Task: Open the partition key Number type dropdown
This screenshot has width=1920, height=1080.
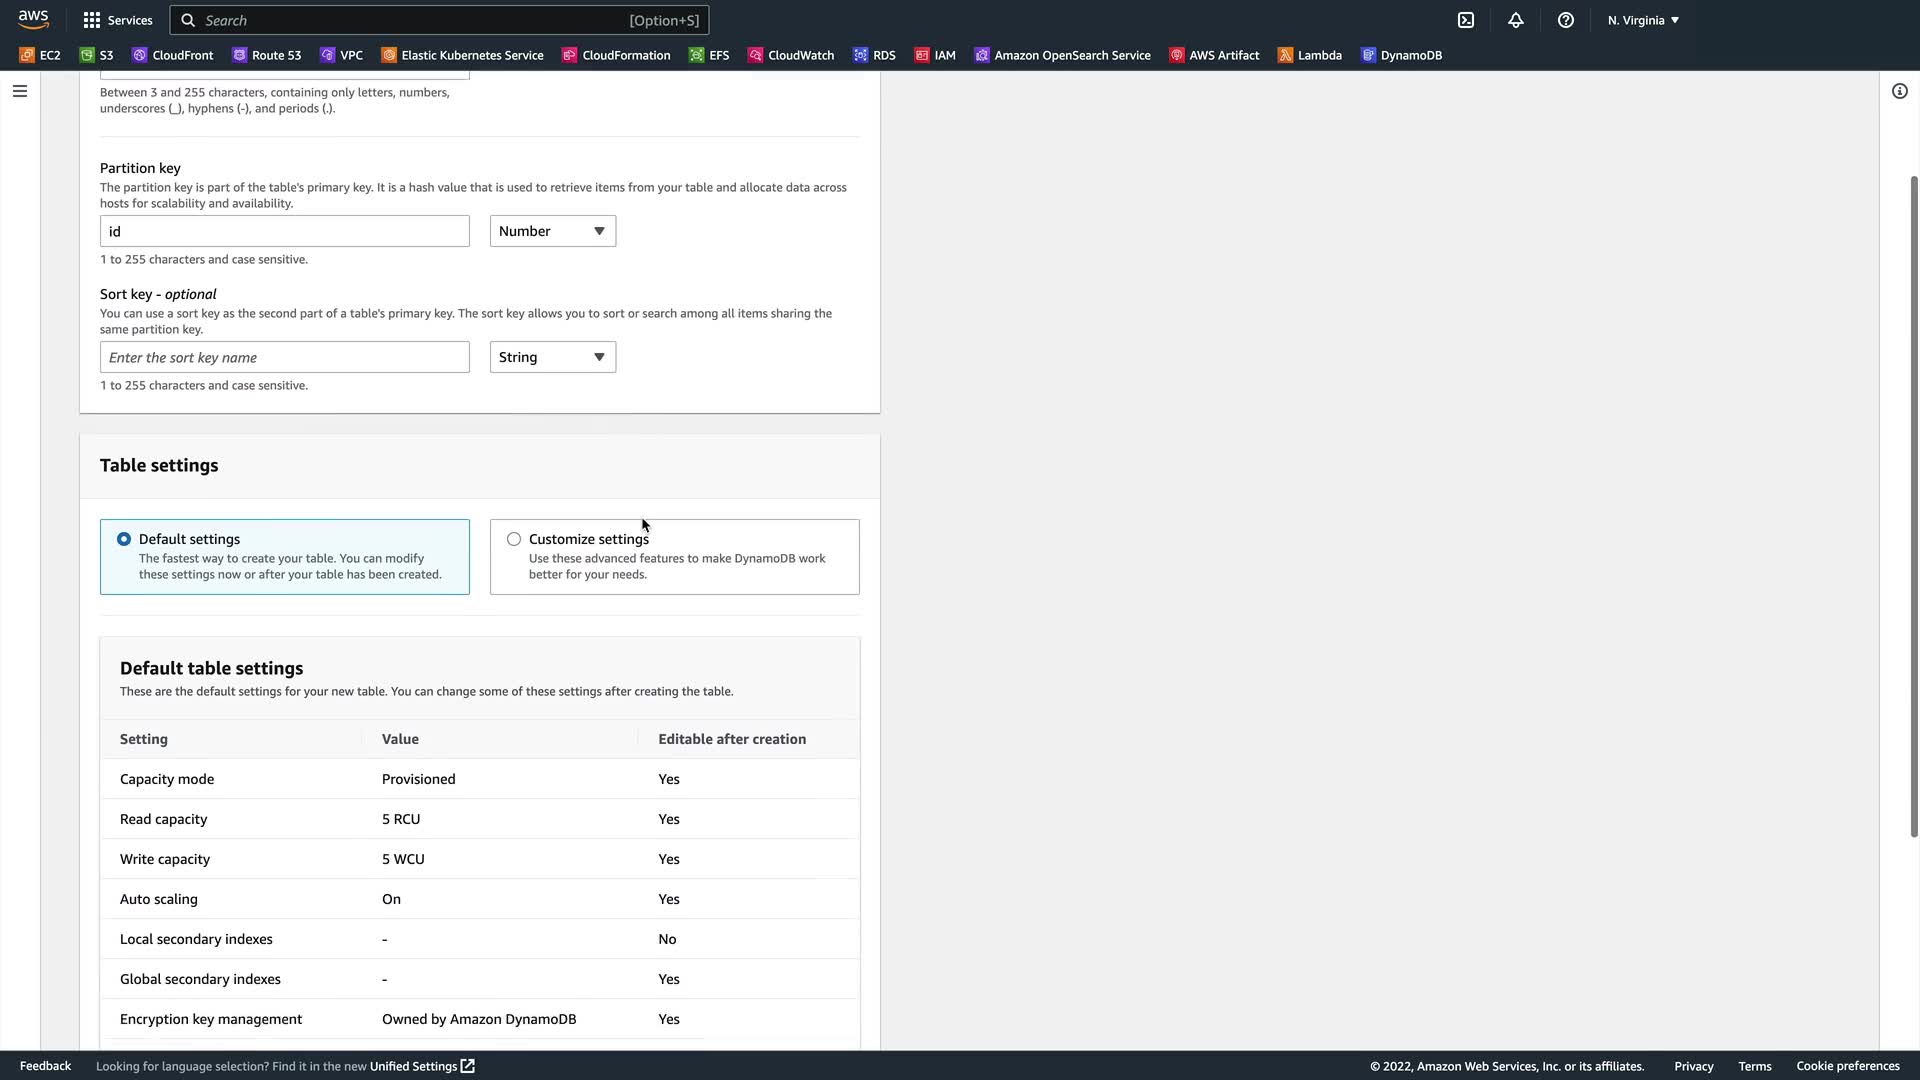Action: coord(552,231)
